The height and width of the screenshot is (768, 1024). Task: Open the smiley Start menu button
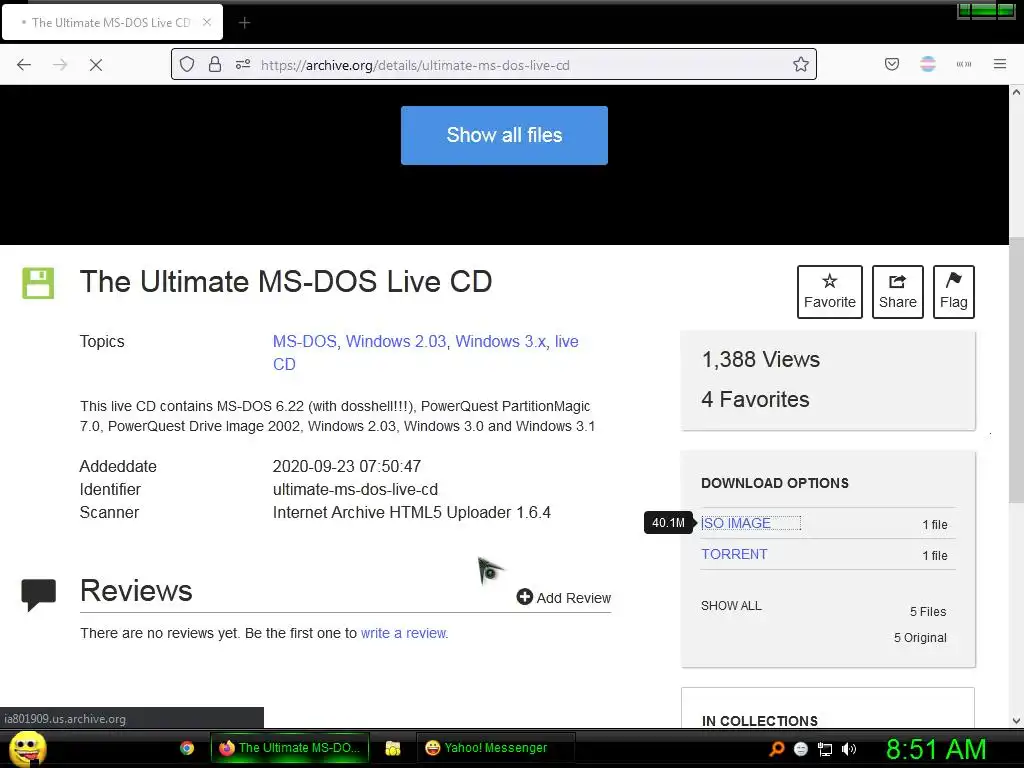(27, 748)
